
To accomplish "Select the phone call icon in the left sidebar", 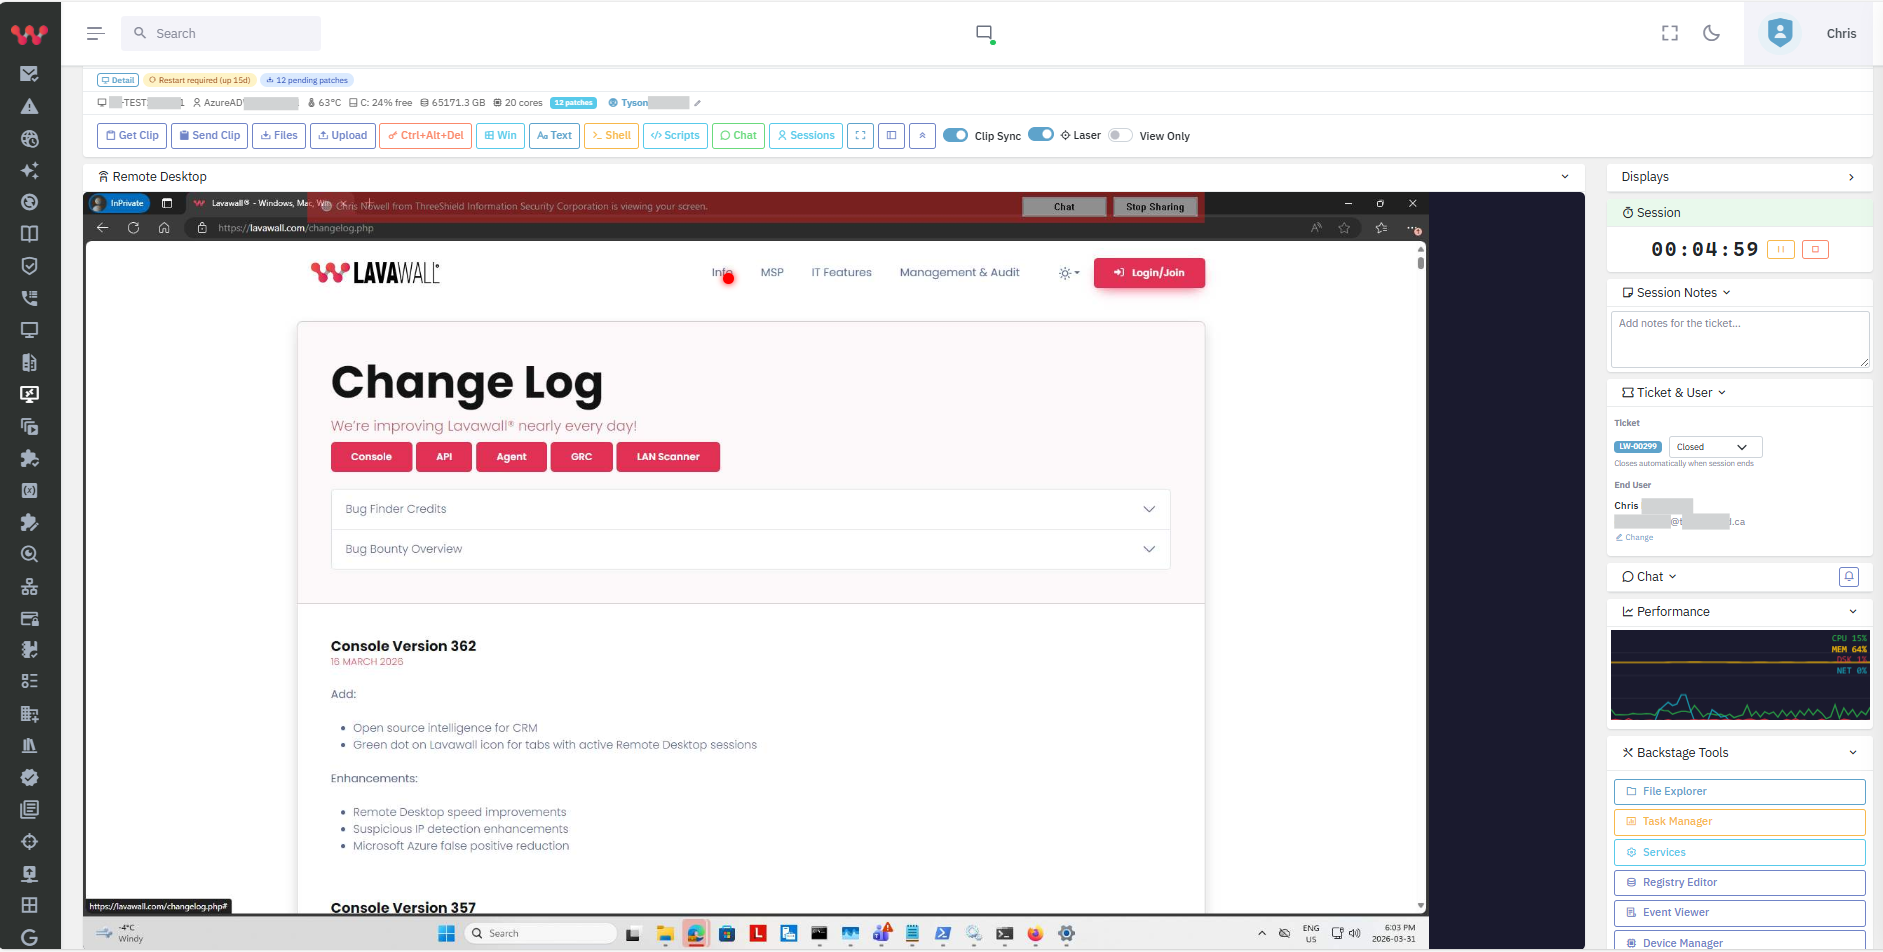I will pyautogui.click(x=29, y=297).
